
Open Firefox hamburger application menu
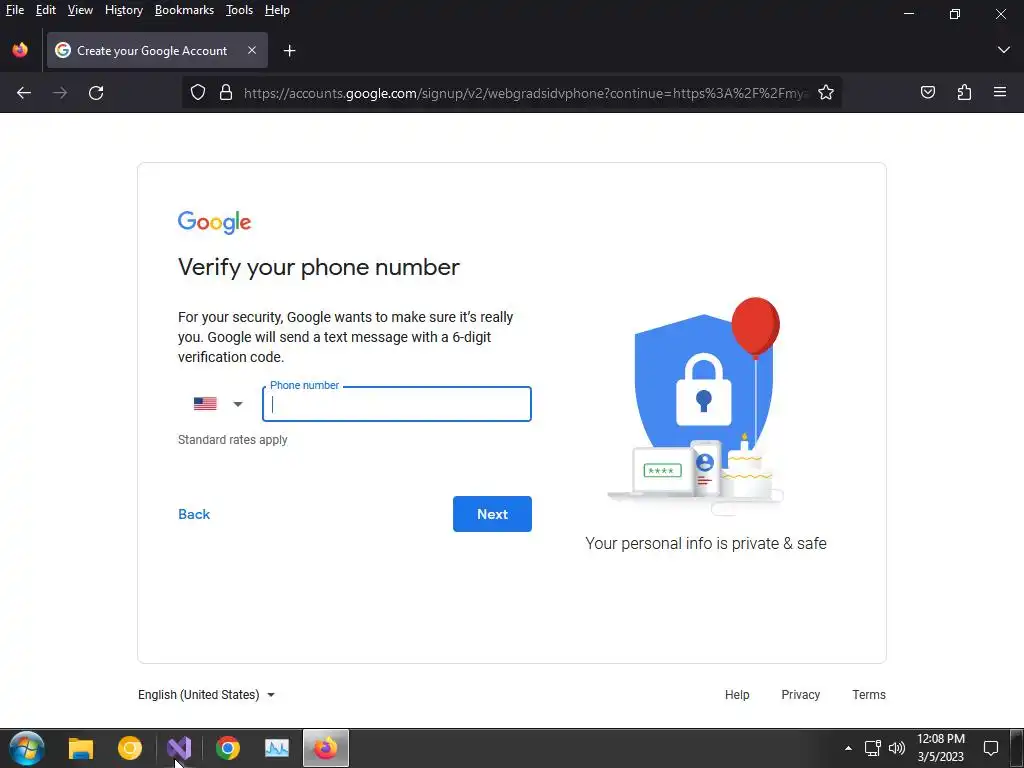click(x=1000, y=92)
